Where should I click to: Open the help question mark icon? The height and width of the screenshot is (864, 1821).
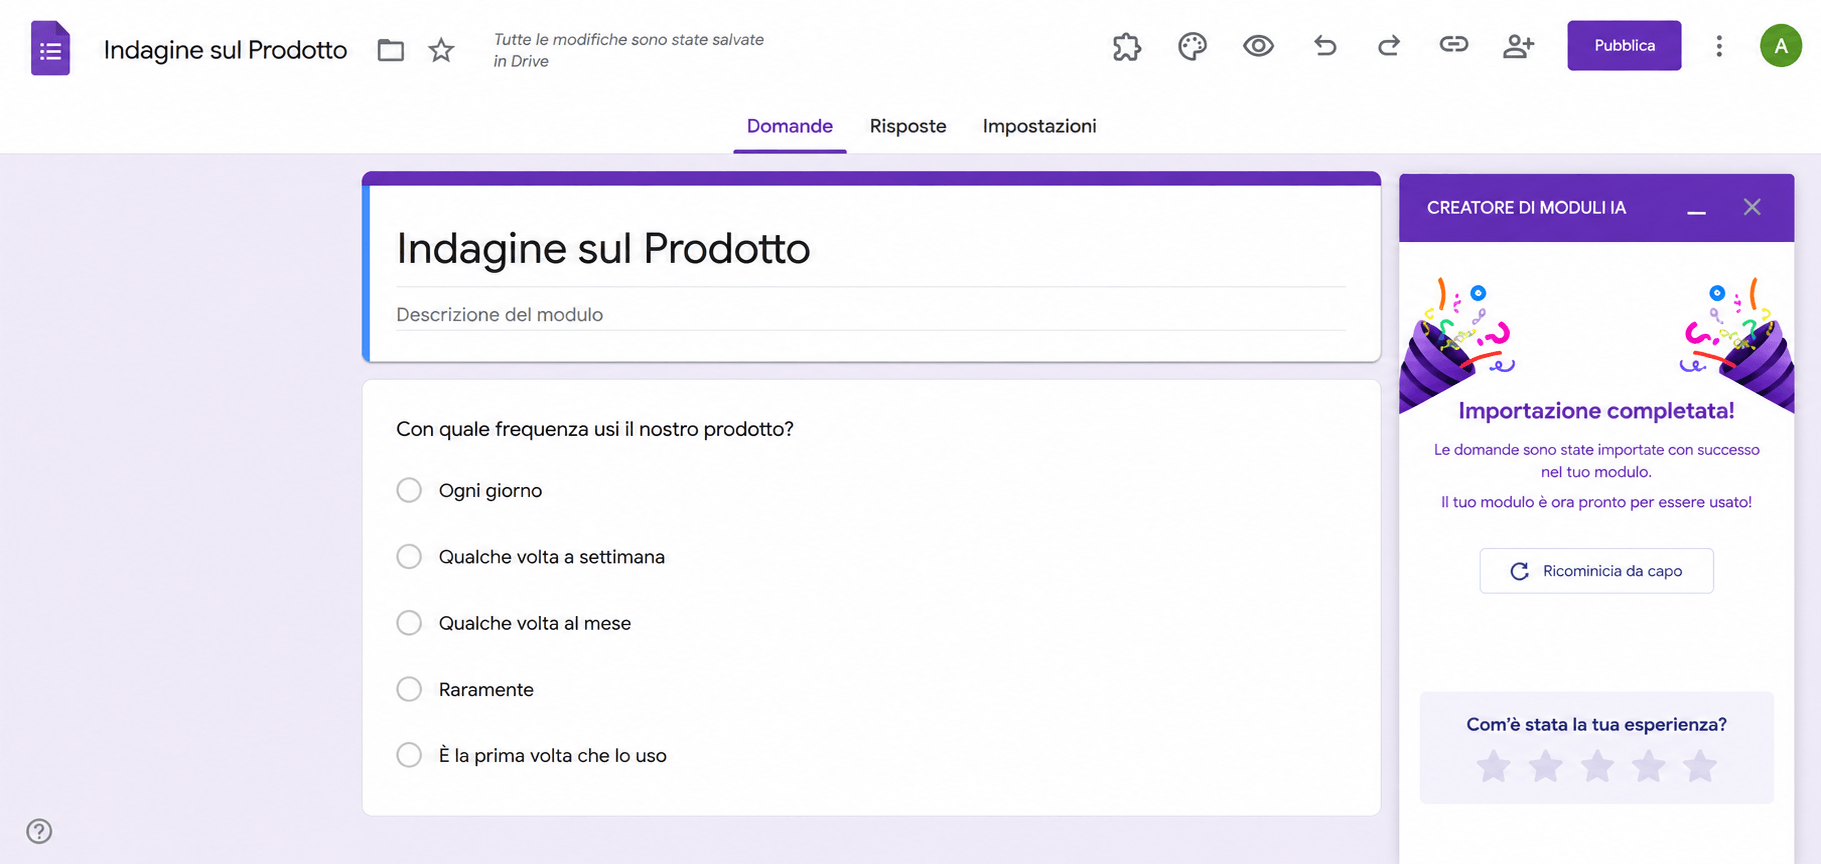[x=39, y=831]
